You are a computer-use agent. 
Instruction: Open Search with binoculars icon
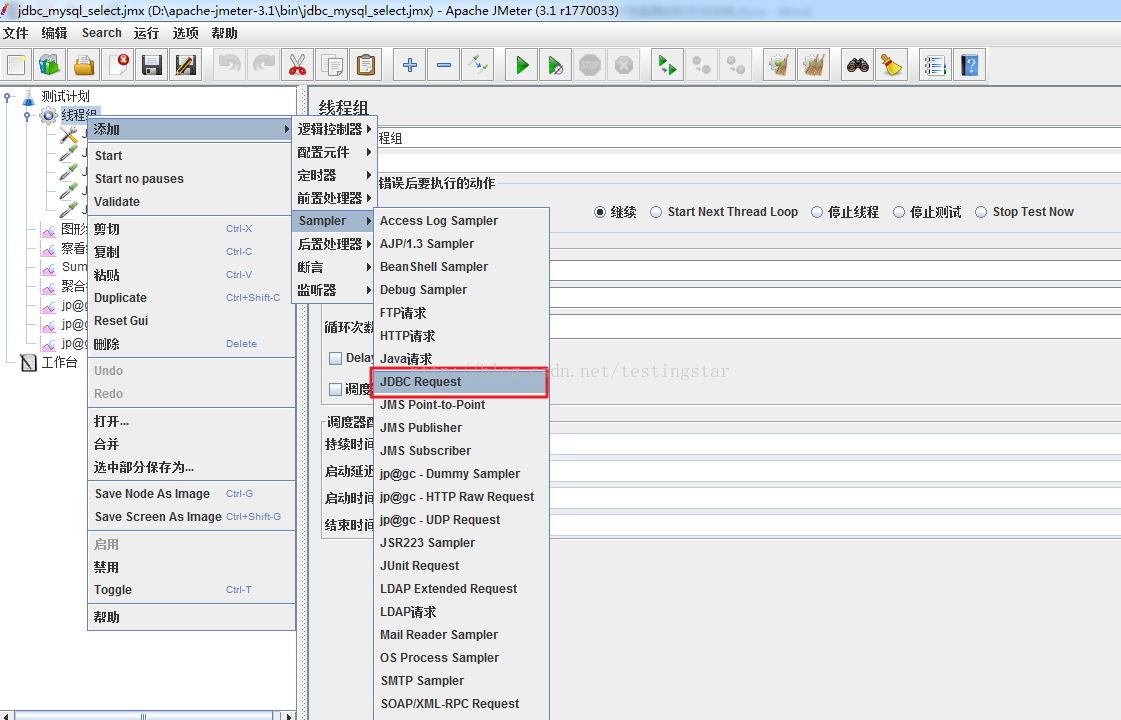857,65
